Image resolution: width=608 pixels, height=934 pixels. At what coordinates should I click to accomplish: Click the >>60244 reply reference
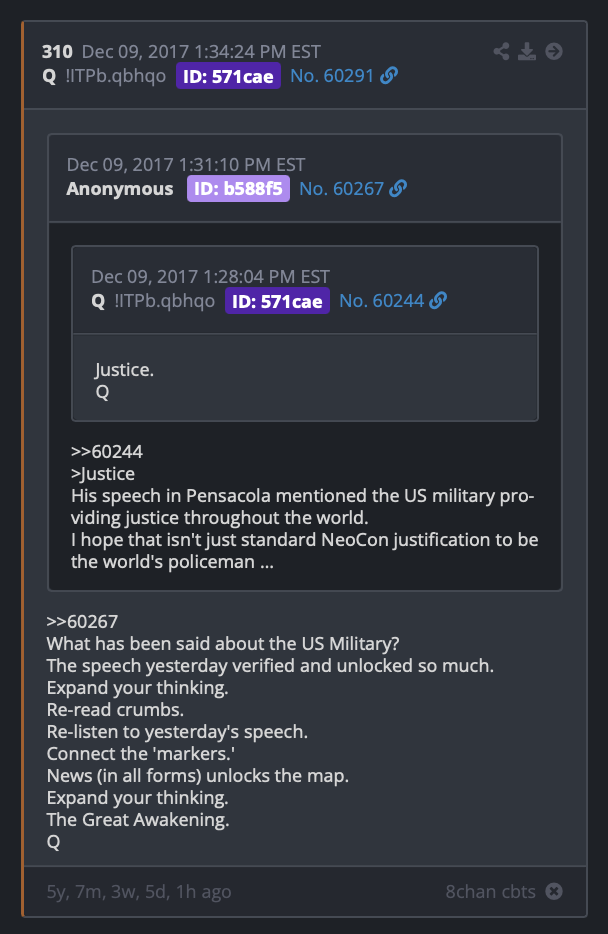(107, 452)
